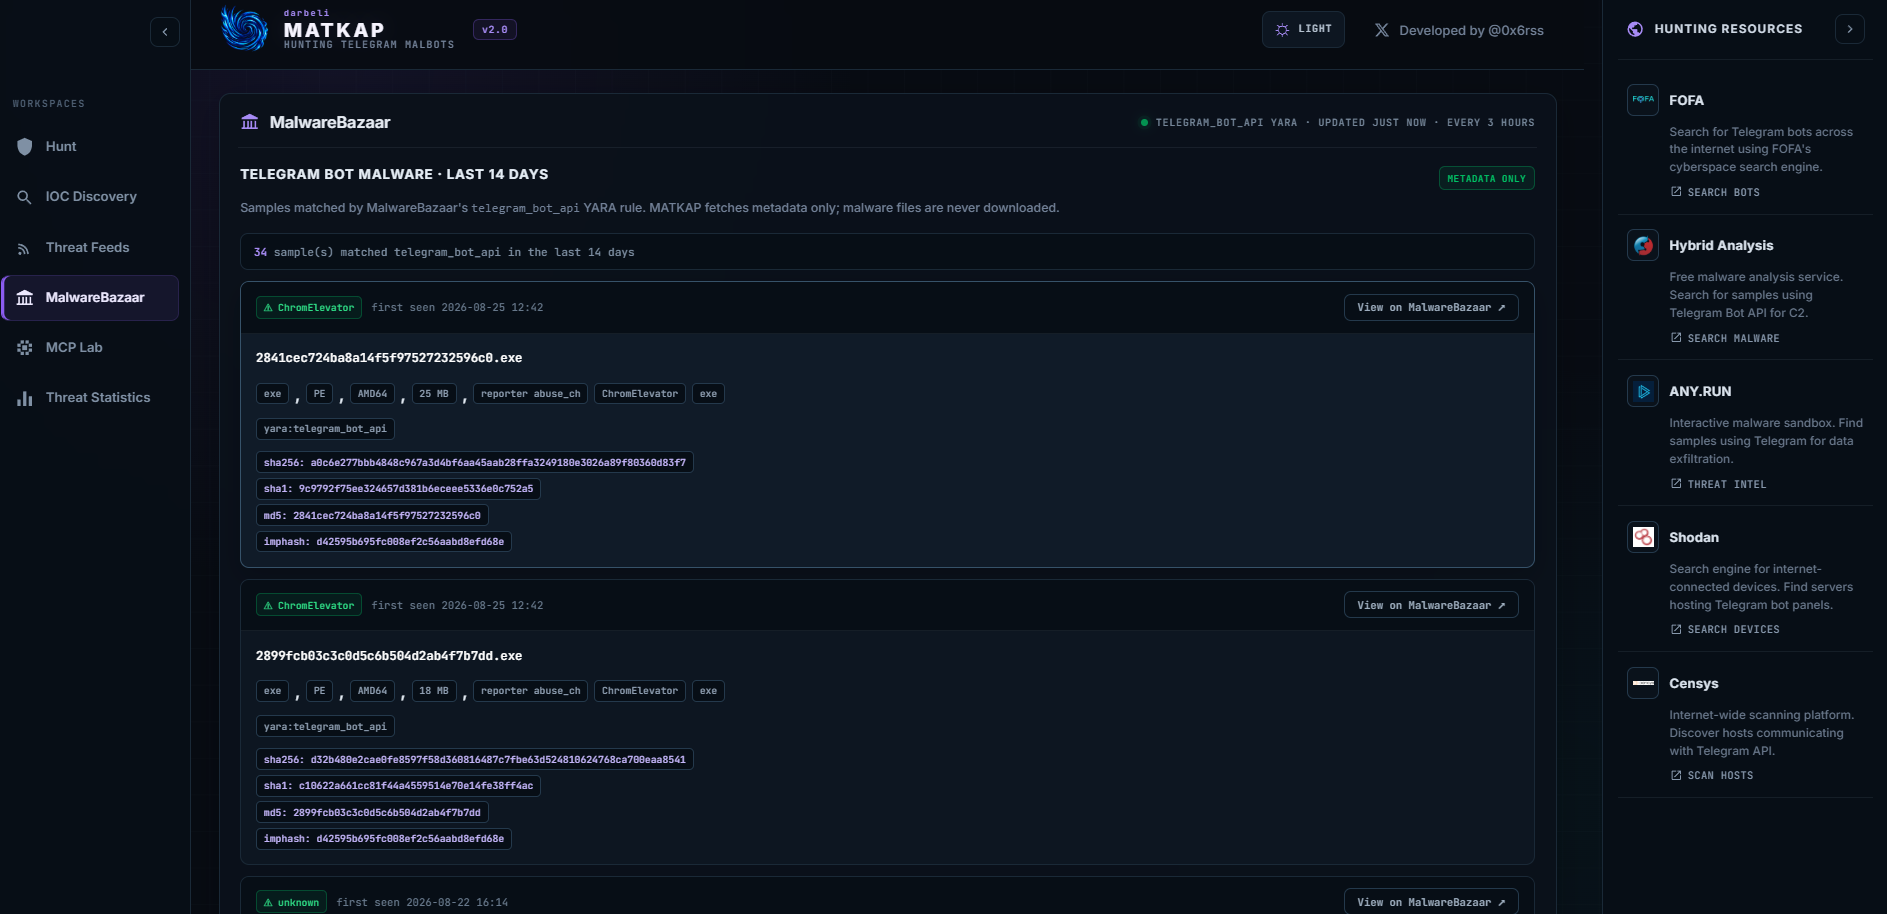
Task: Click the FOFA logo icon
Action: click(x=1643, y=100)
